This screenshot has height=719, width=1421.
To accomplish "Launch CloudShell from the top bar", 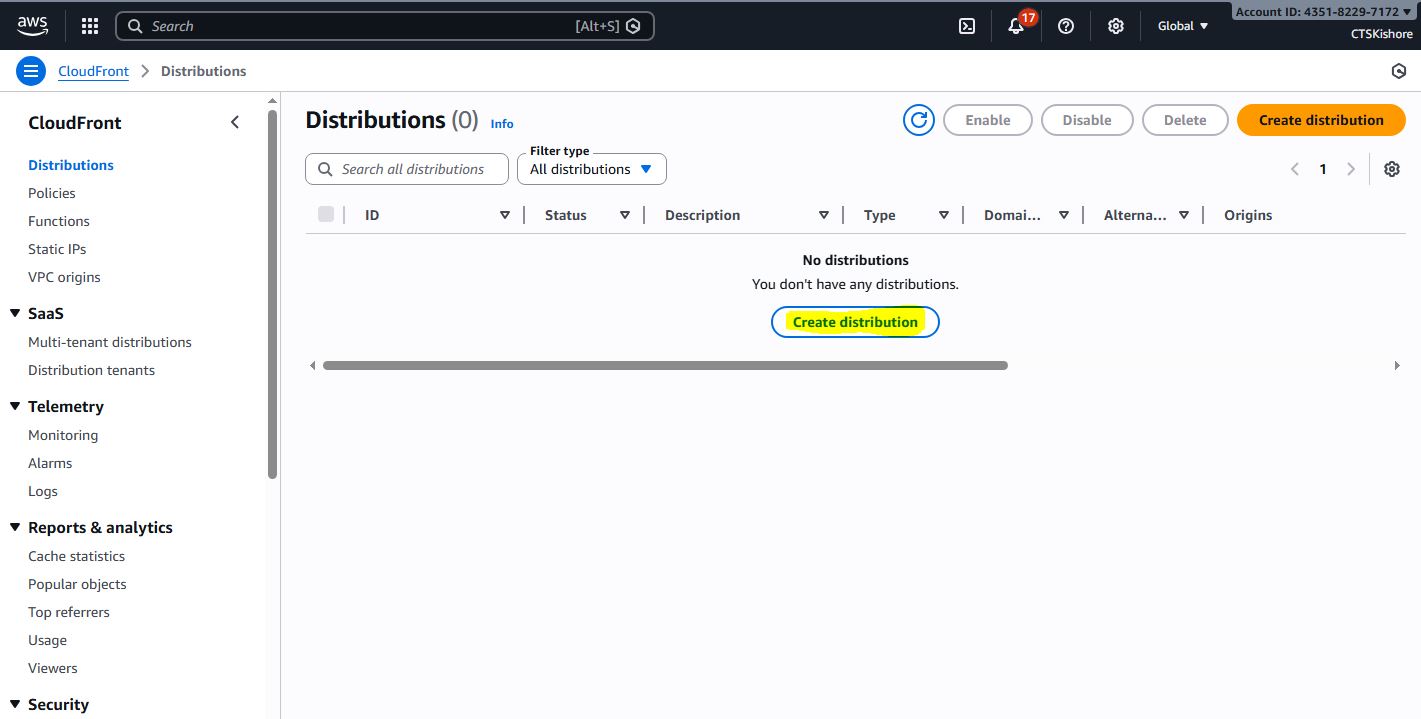I will pos(967,26).
